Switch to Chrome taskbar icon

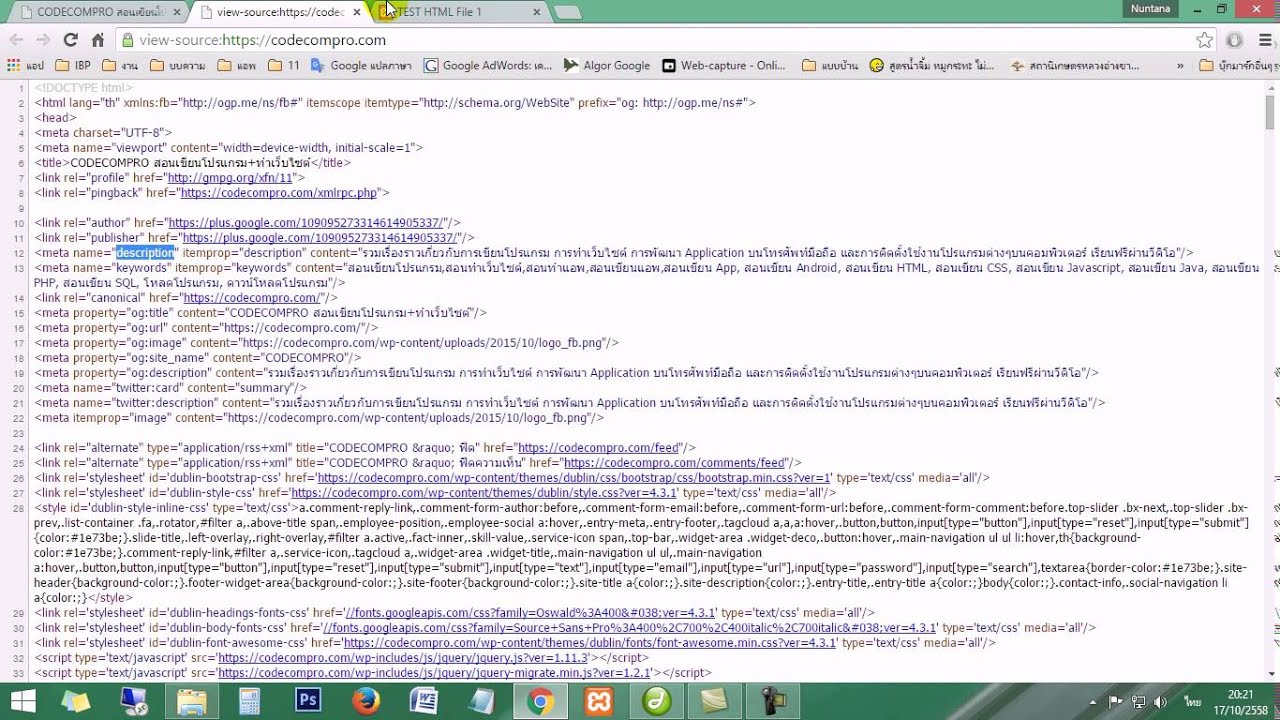pos(541,701)
